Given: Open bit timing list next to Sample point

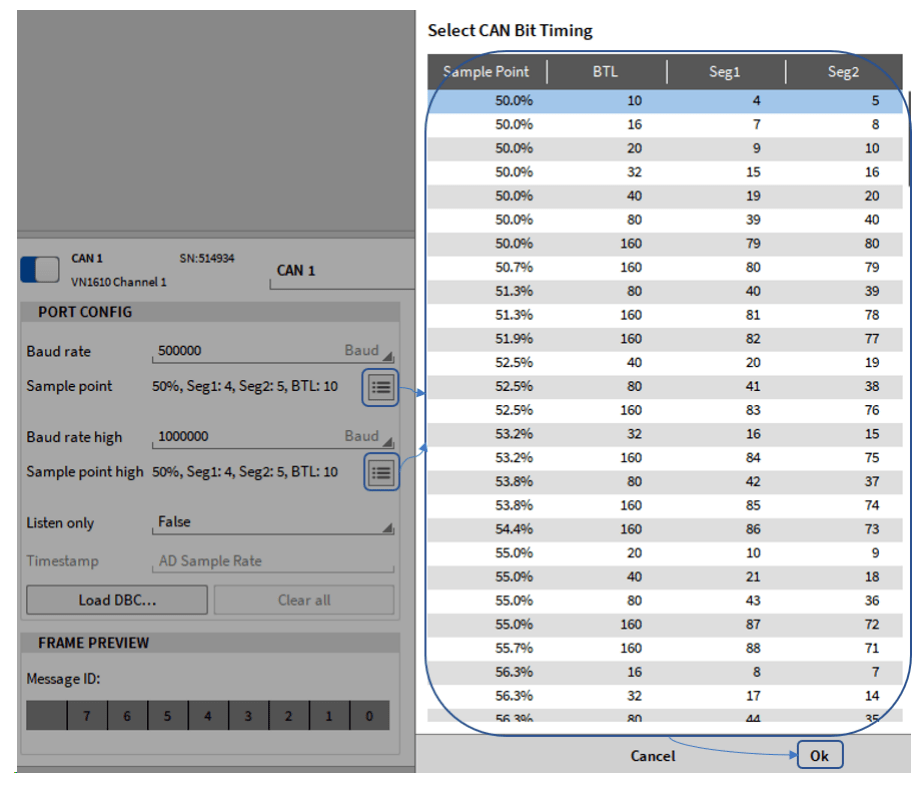Looking at the screenshot, I should pos(380,387).
